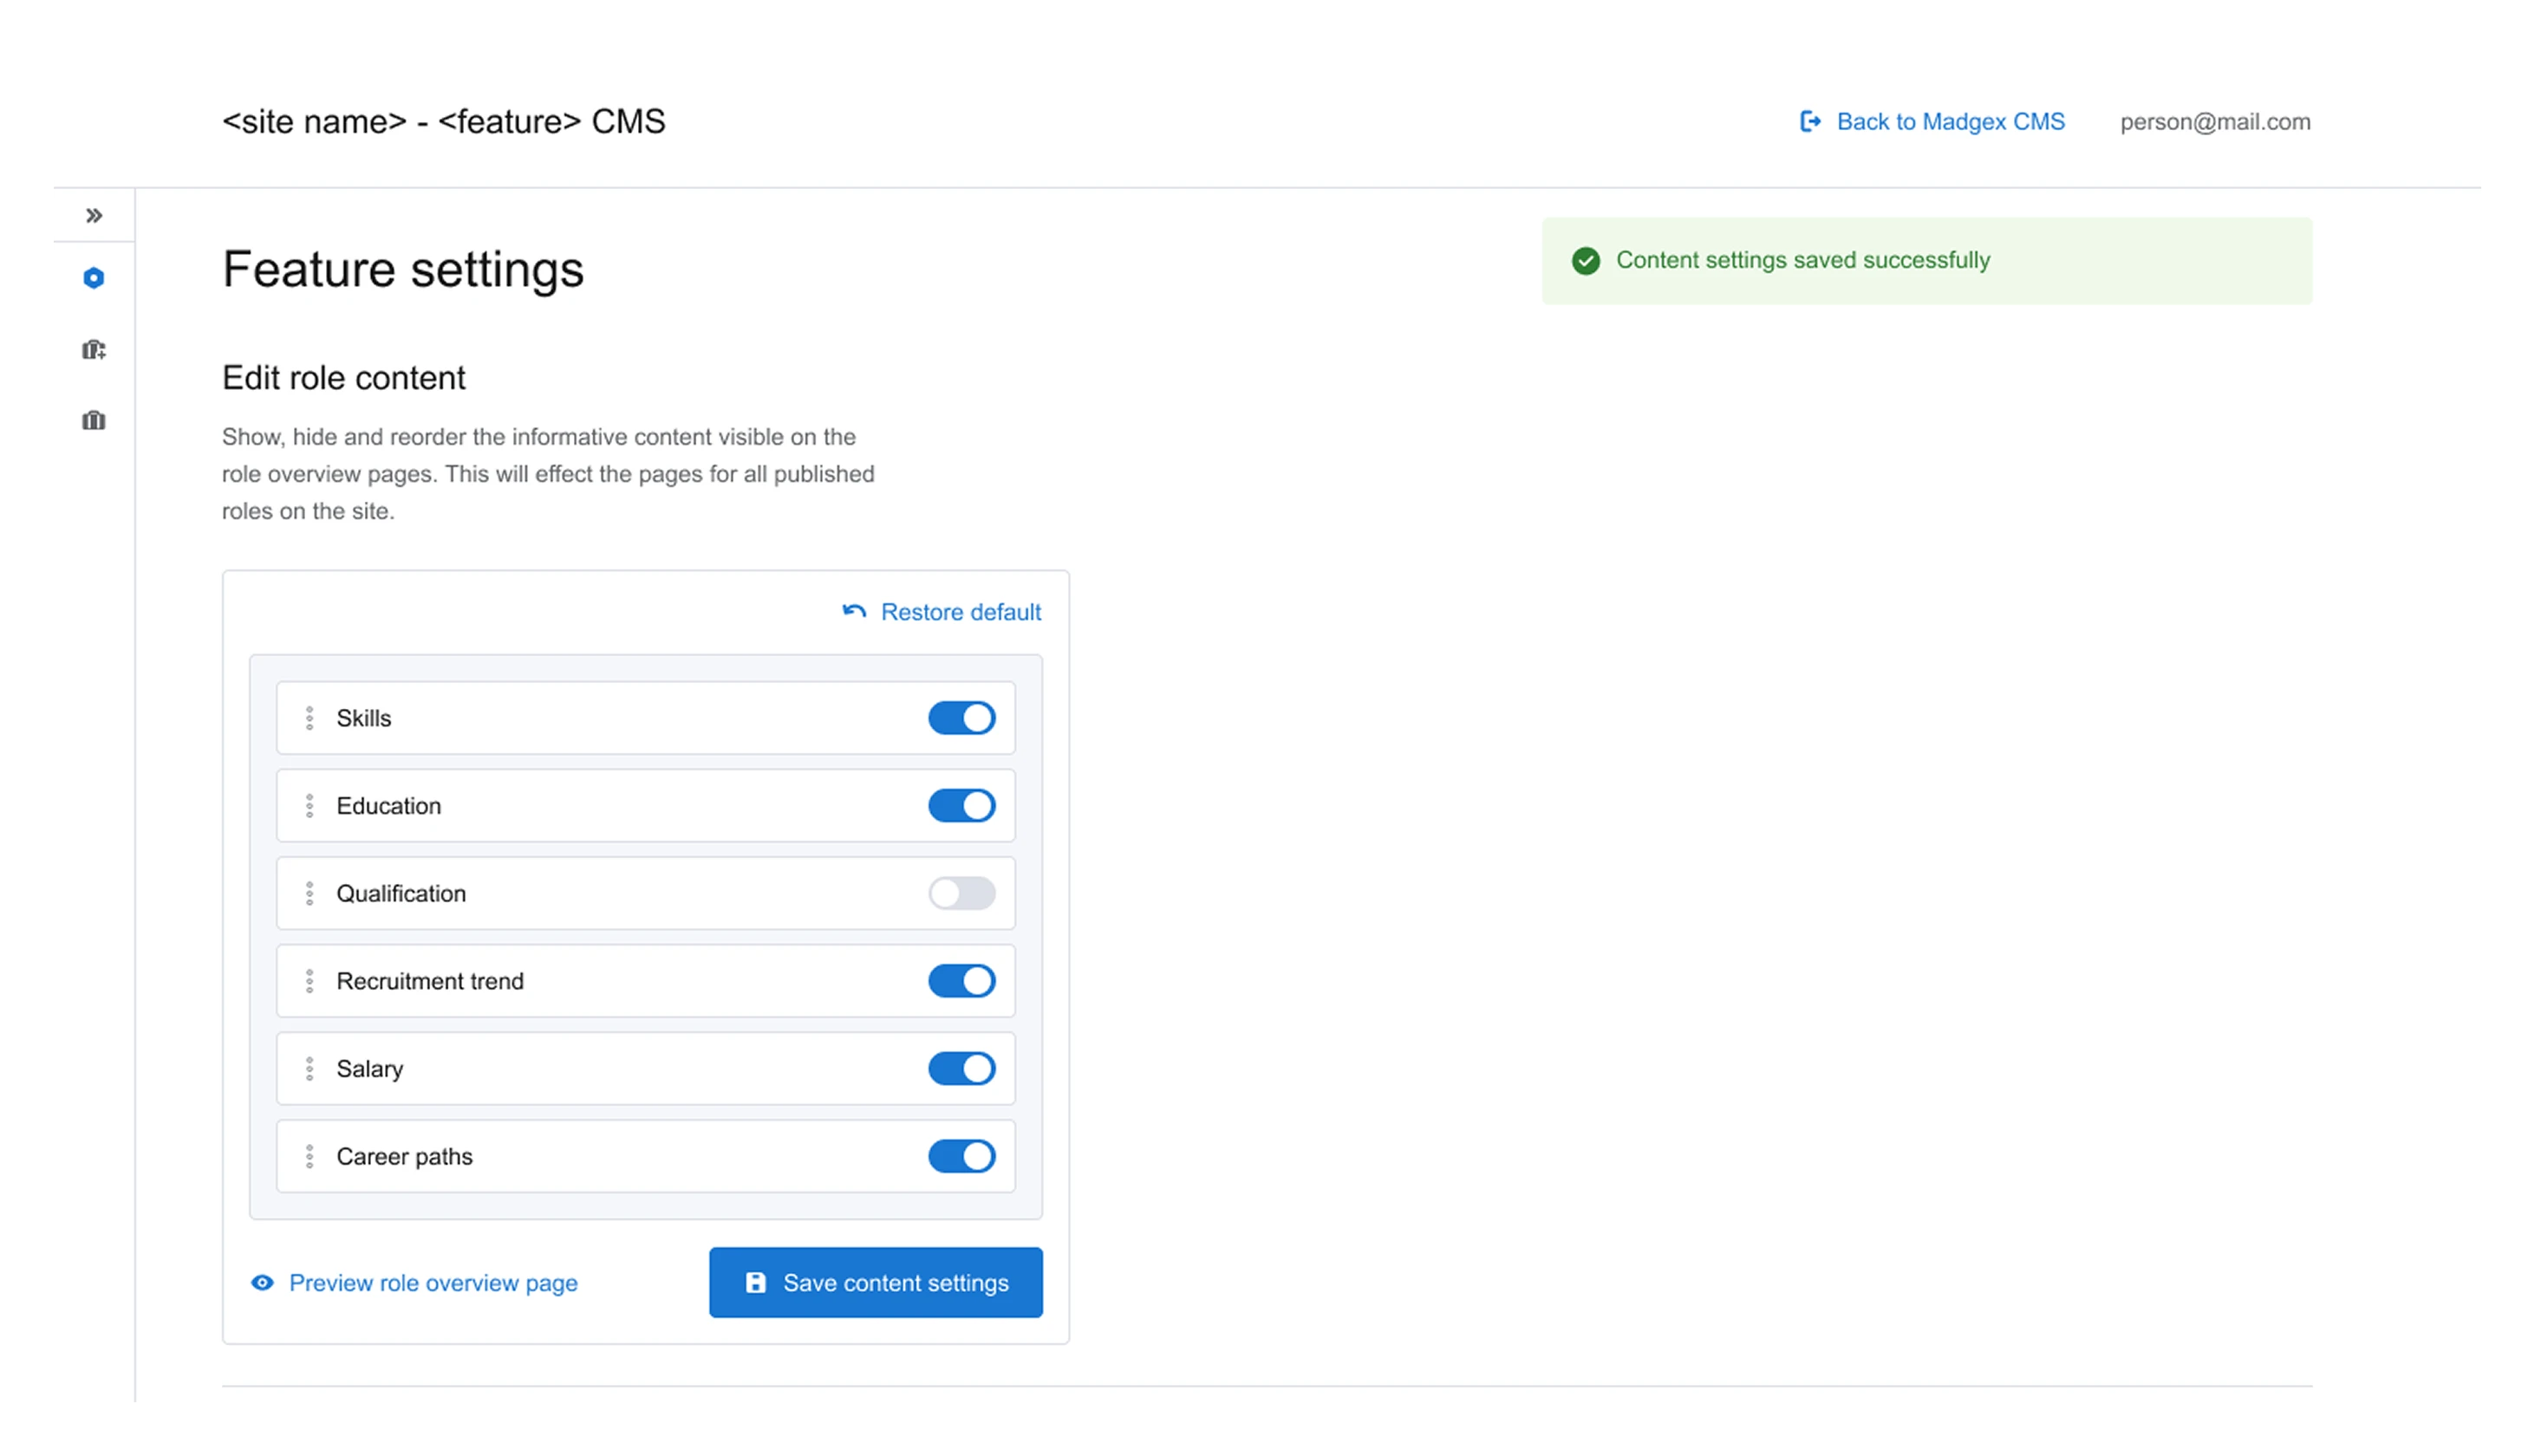Open the hexagon settings sidebar icon
Viewport: 2535px width, 1456px height.
(x=94, y=278)
